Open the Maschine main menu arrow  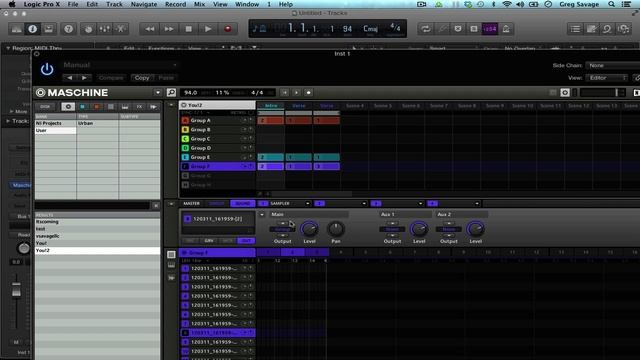pos(158,93)
